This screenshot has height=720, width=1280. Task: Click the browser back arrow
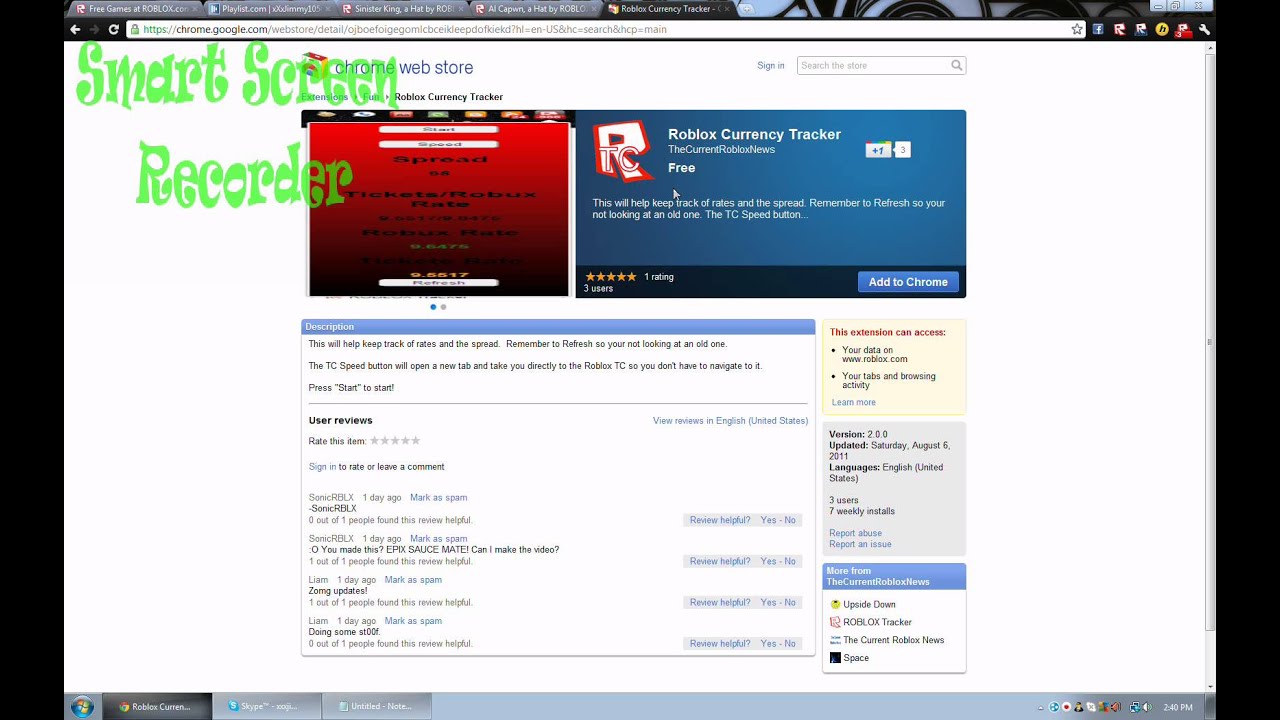click(75, 29)
